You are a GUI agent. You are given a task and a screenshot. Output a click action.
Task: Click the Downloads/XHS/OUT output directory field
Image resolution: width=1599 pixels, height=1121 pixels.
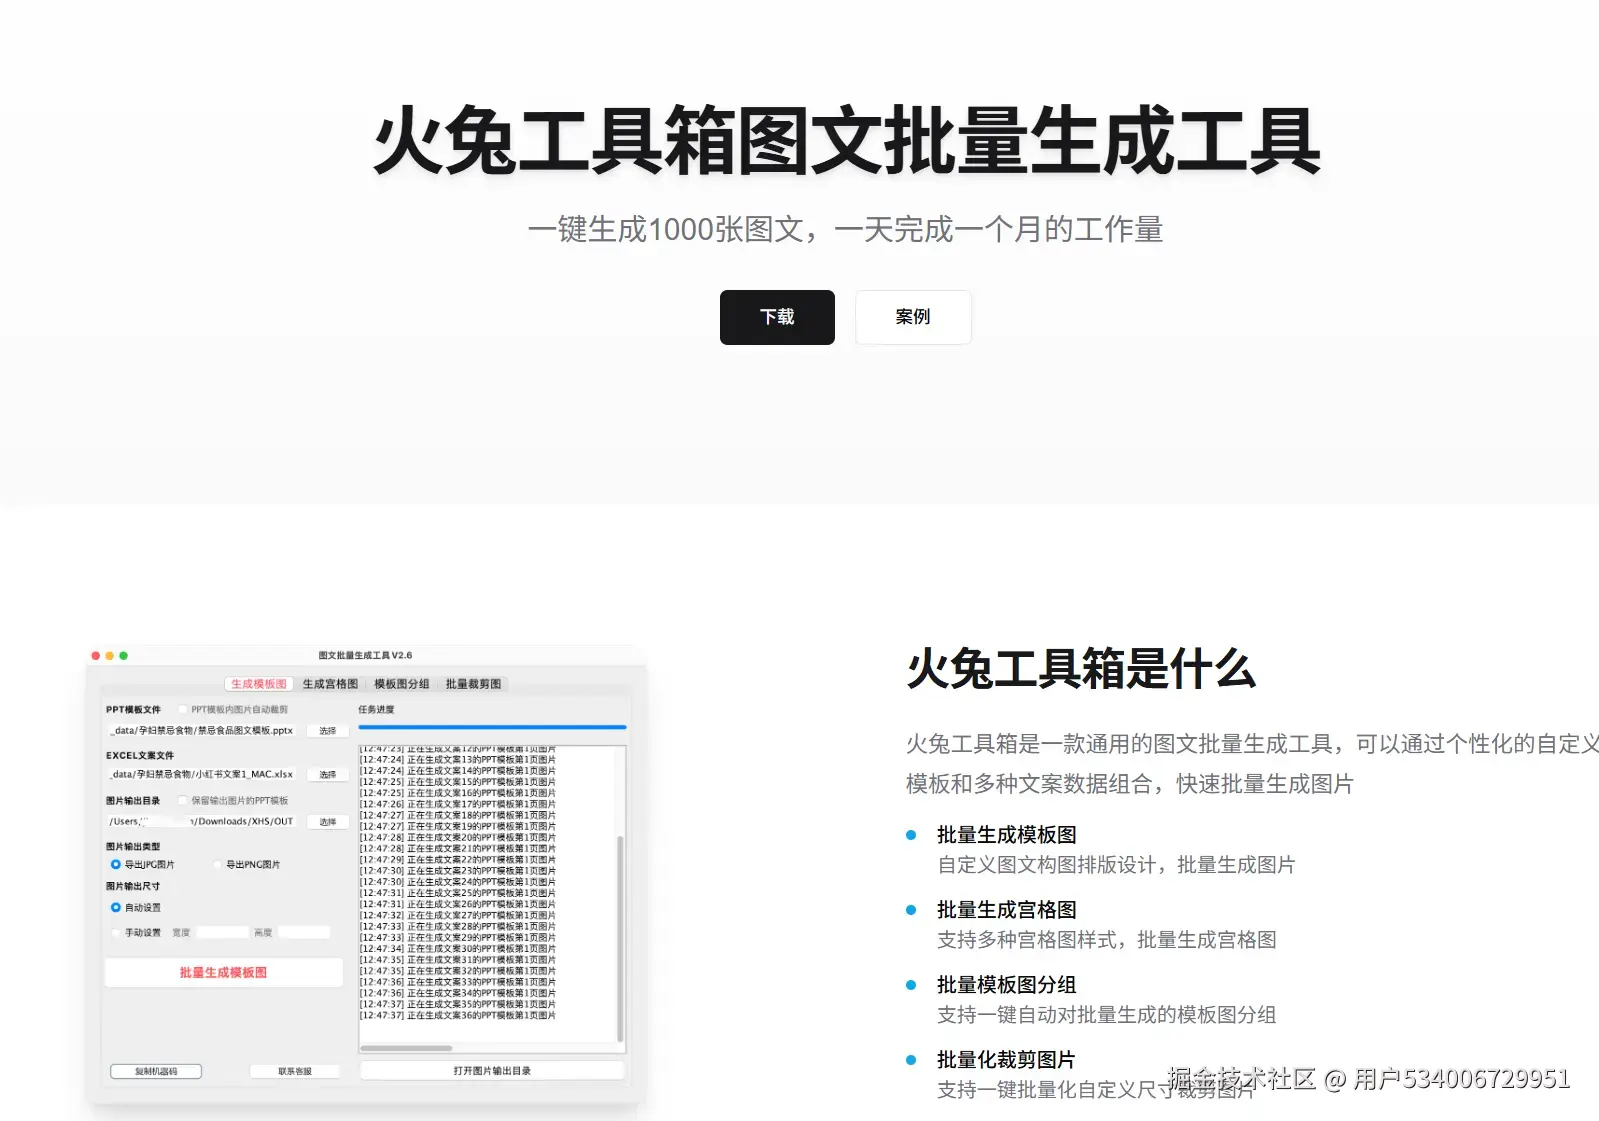point(201,822)
